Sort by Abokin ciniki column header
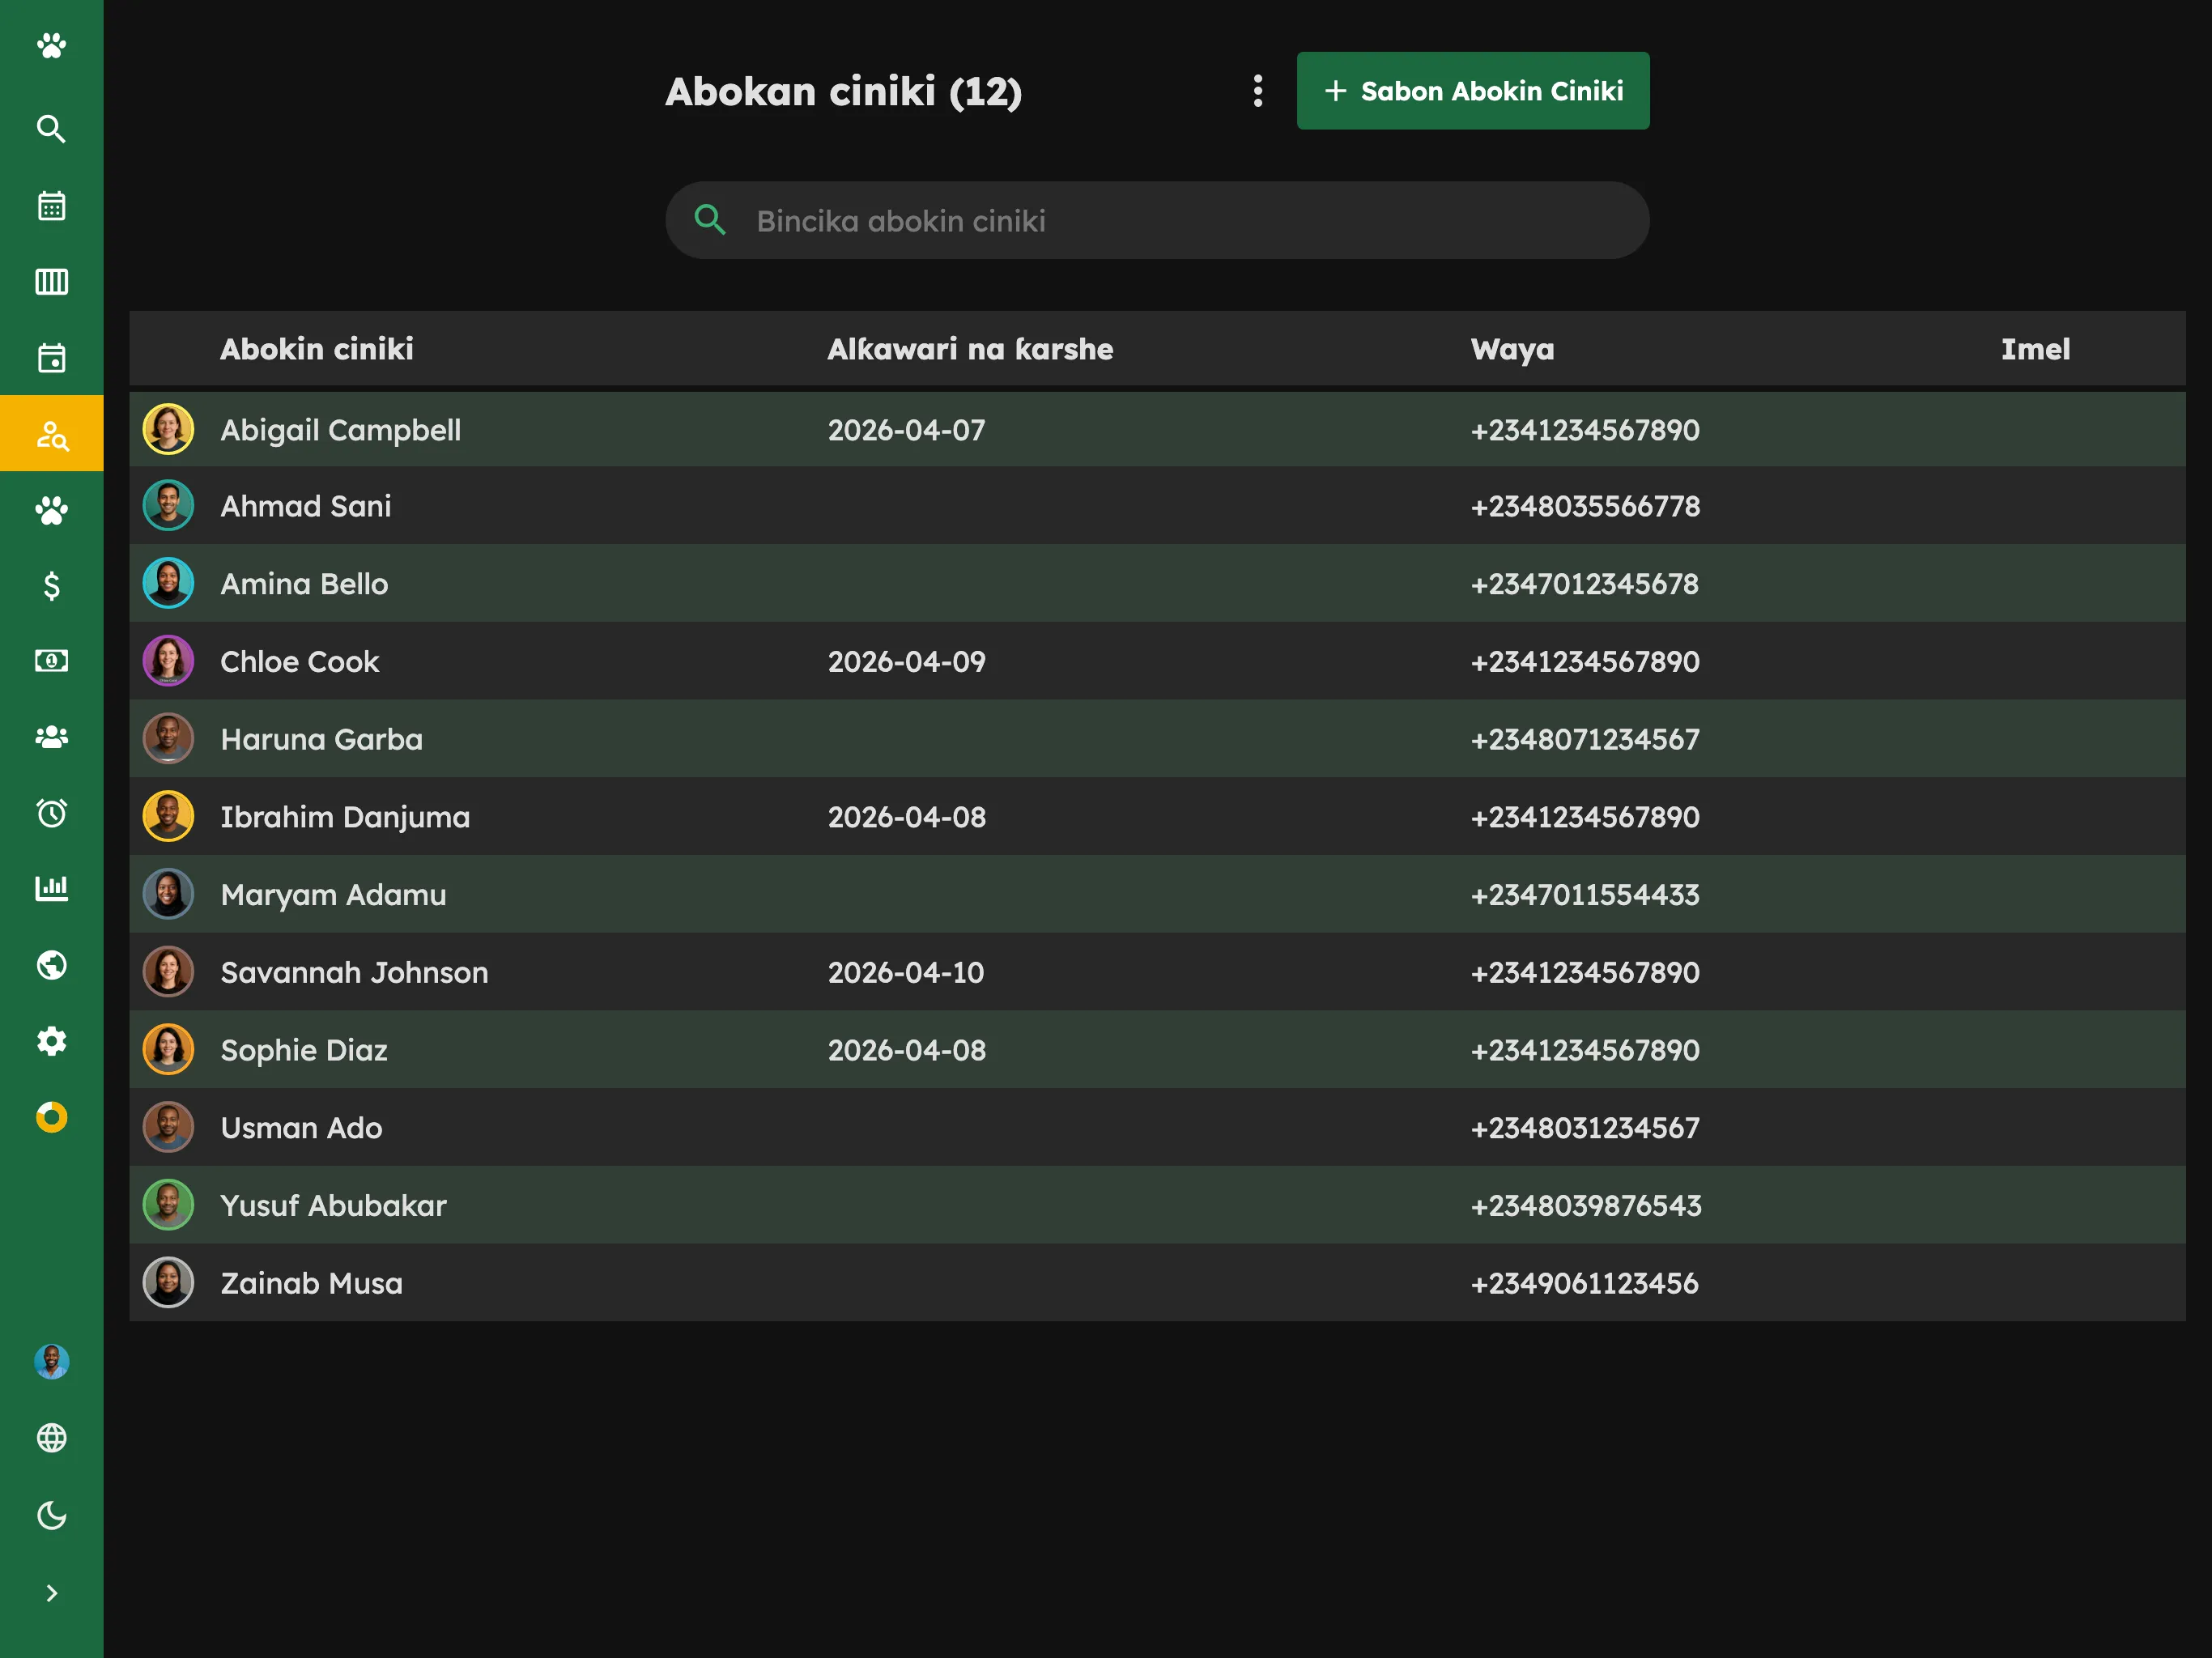This screenshot has width=2212, height=1658. [316, 349]
